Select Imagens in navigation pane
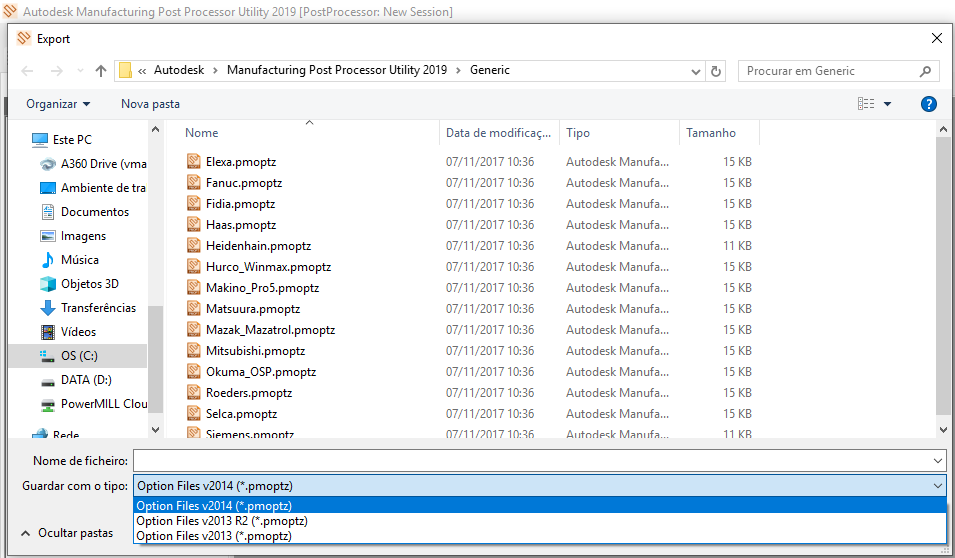This screenshot has height=558, width=955. pyautogui.click(x=73, y=236)
